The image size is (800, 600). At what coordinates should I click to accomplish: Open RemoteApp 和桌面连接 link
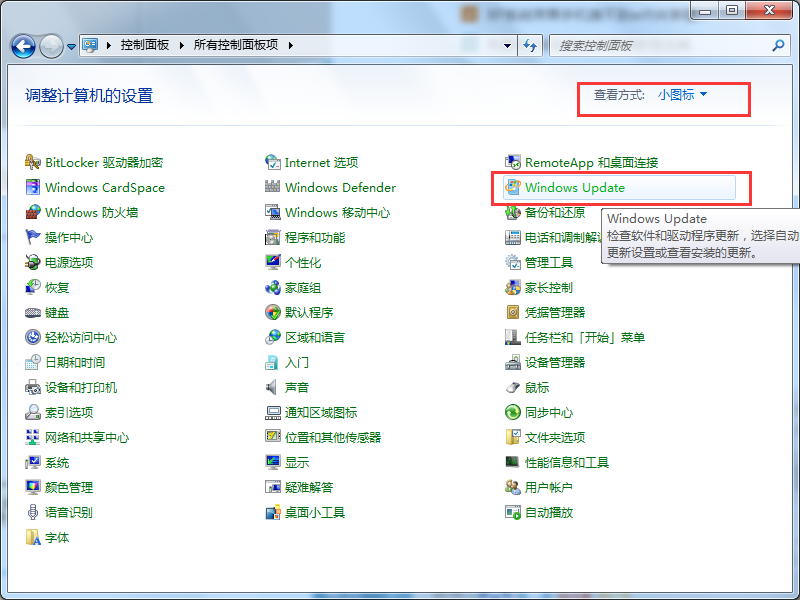coord(591,162)
